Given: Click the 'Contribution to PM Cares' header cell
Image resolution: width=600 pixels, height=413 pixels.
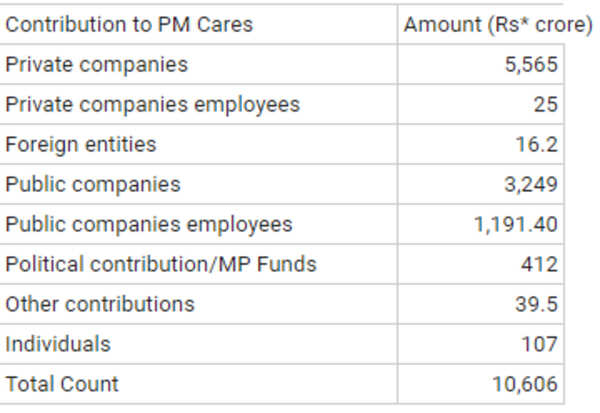Looking at the screenshot, I should tap(129, 25).
